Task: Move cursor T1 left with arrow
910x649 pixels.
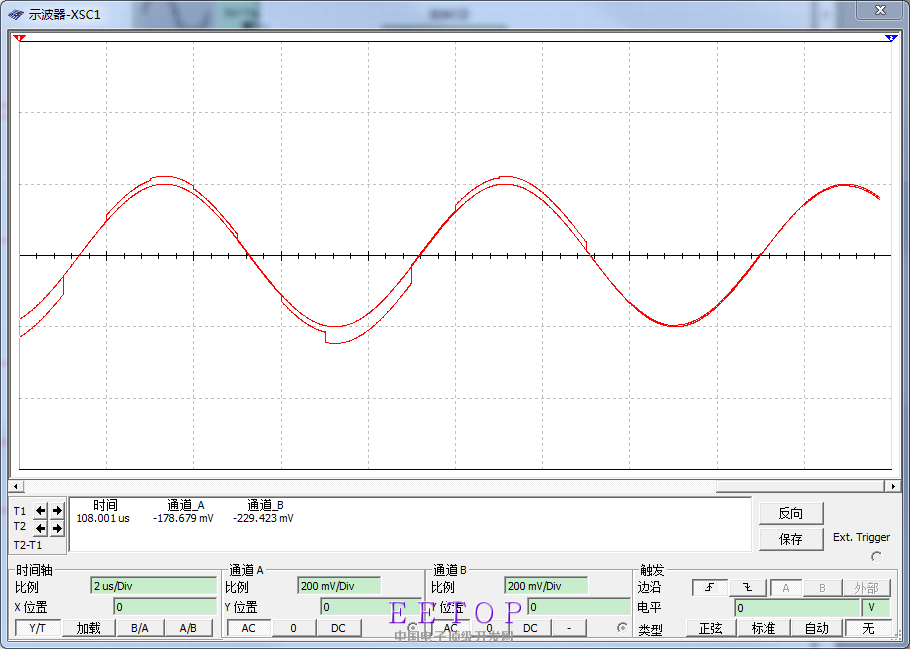Action: (x=41, y=511)
